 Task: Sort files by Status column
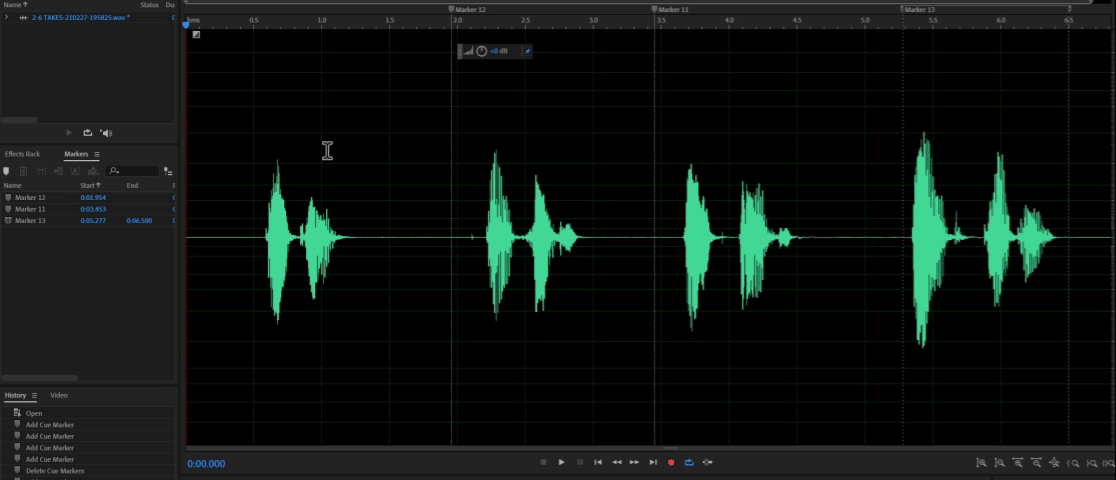pyautogui.click(x=149, y=4)
